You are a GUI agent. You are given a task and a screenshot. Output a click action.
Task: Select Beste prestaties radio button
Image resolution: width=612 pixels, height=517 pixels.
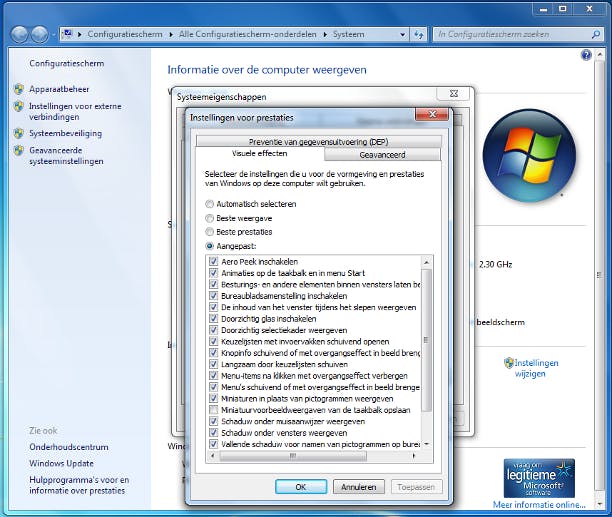pyautogui.click(x=210, y=232)
